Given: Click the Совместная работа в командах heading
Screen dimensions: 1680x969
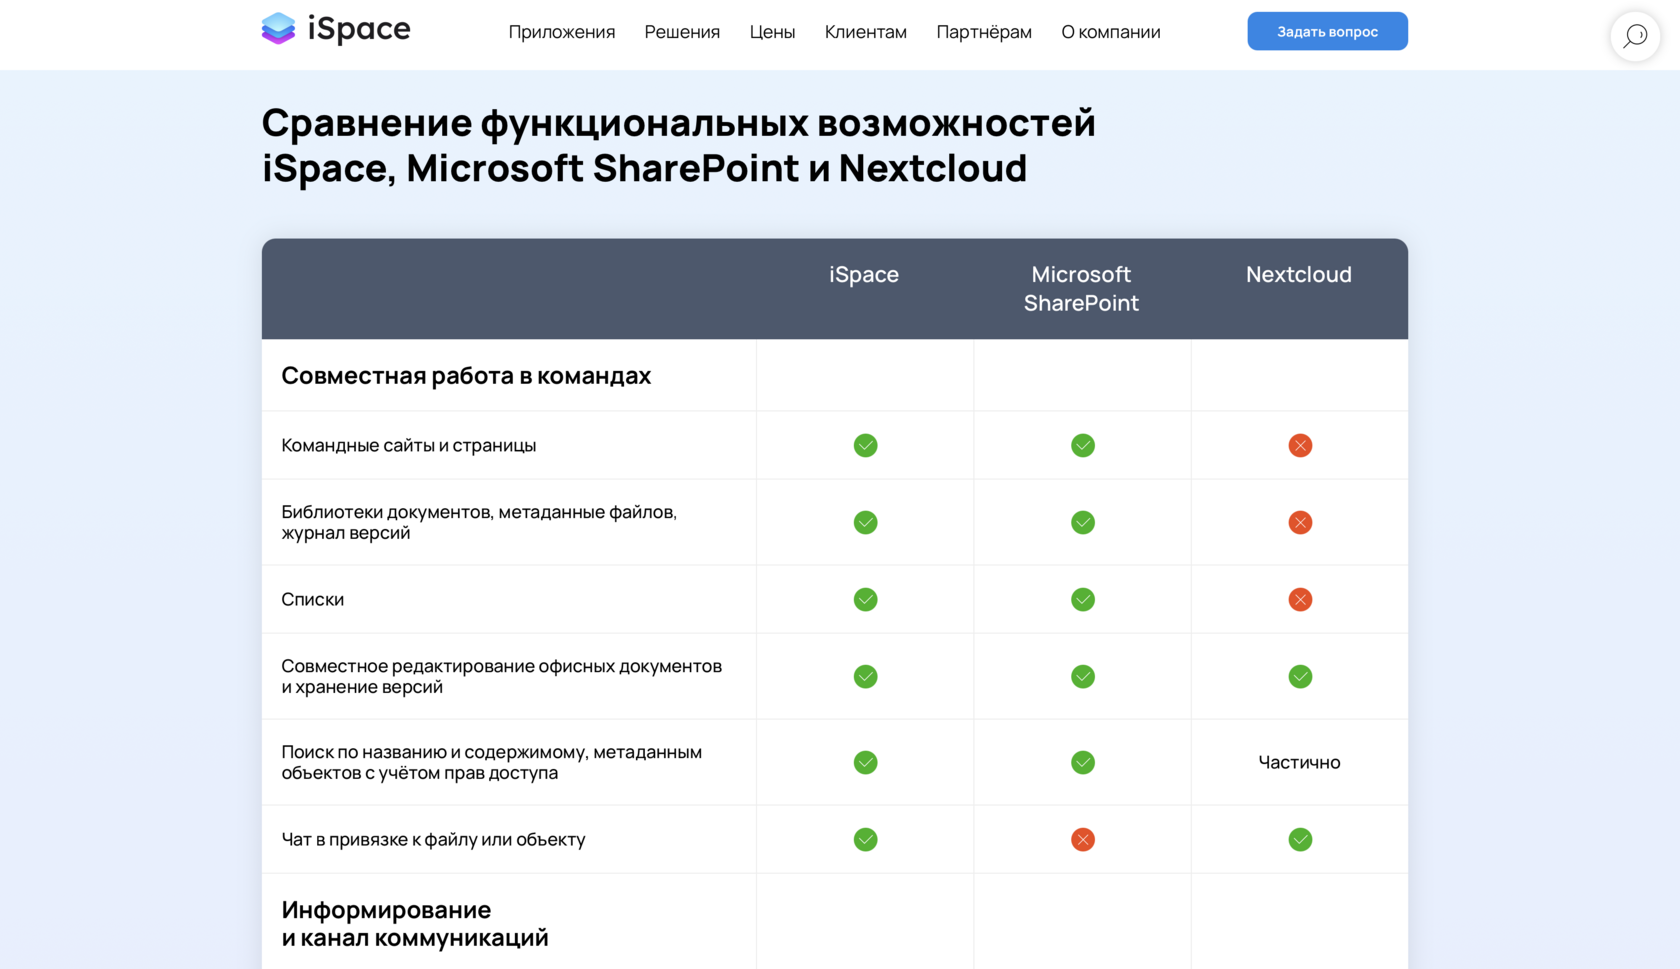Looking at the screenshot, I should (x=466, y=375).
